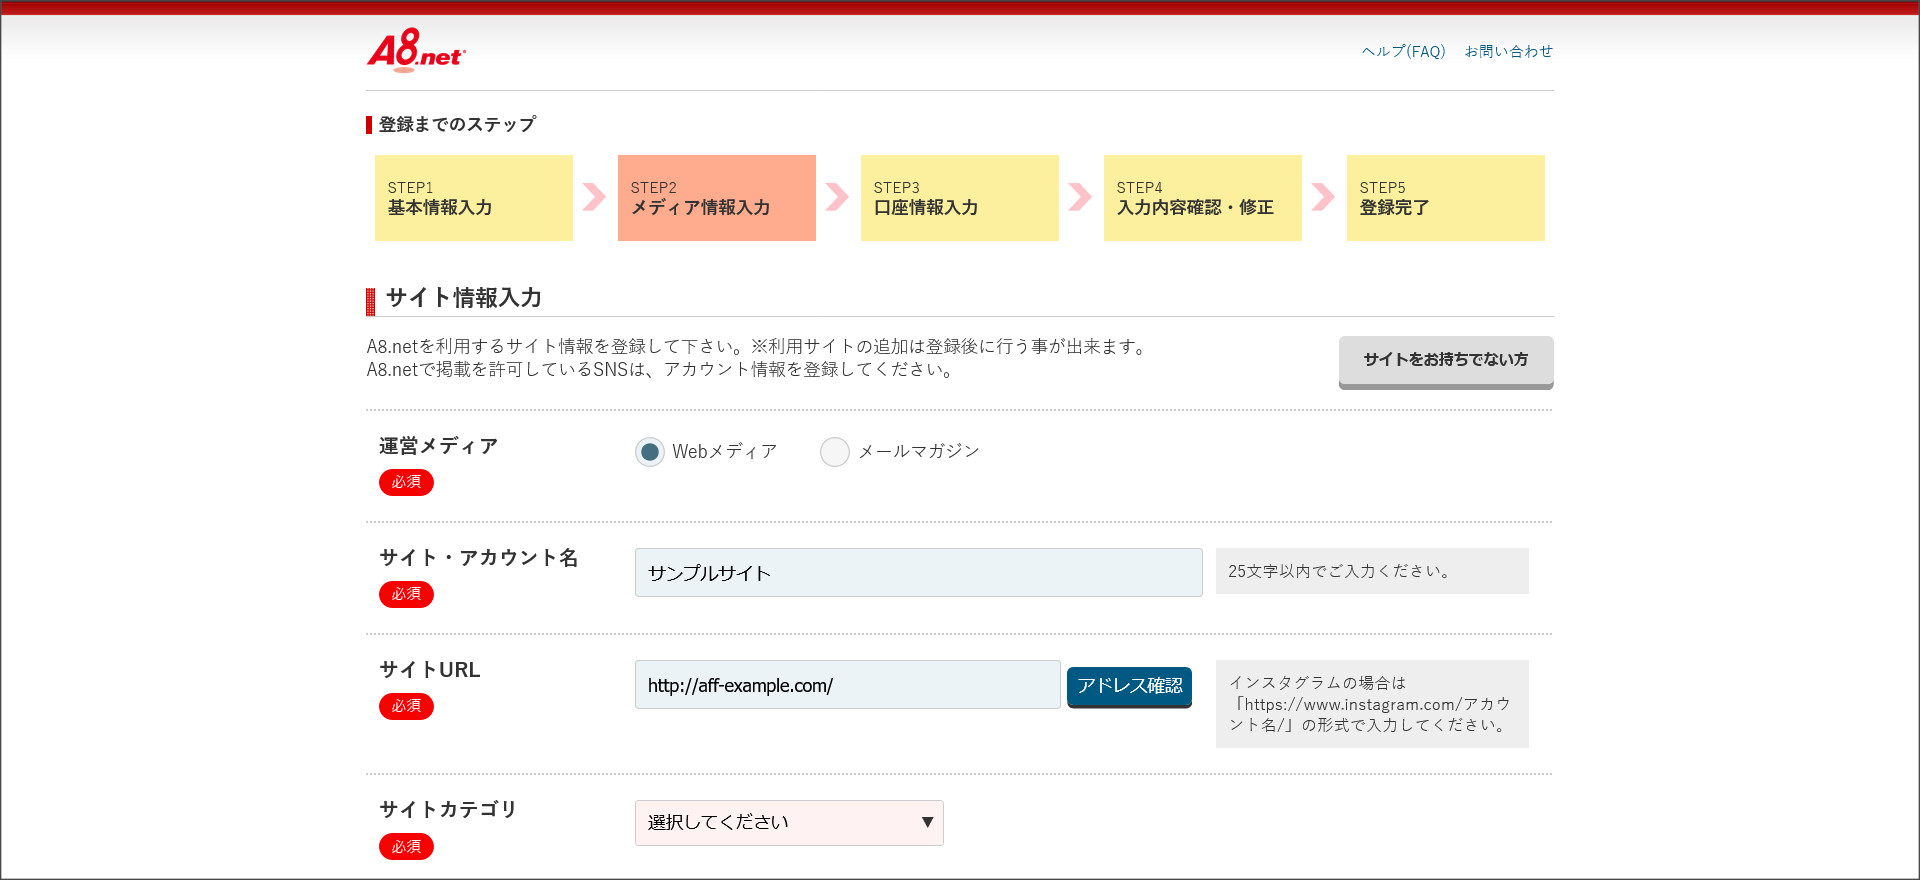Click the 登録までのステップ heading

[x=457, y=124]
